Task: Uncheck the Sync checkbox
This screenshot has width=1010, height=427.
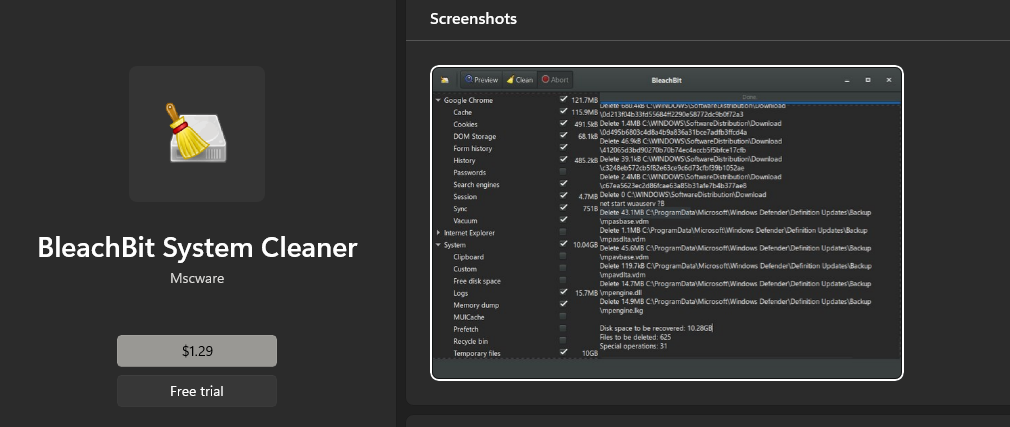Action: (x=564, y=207)
